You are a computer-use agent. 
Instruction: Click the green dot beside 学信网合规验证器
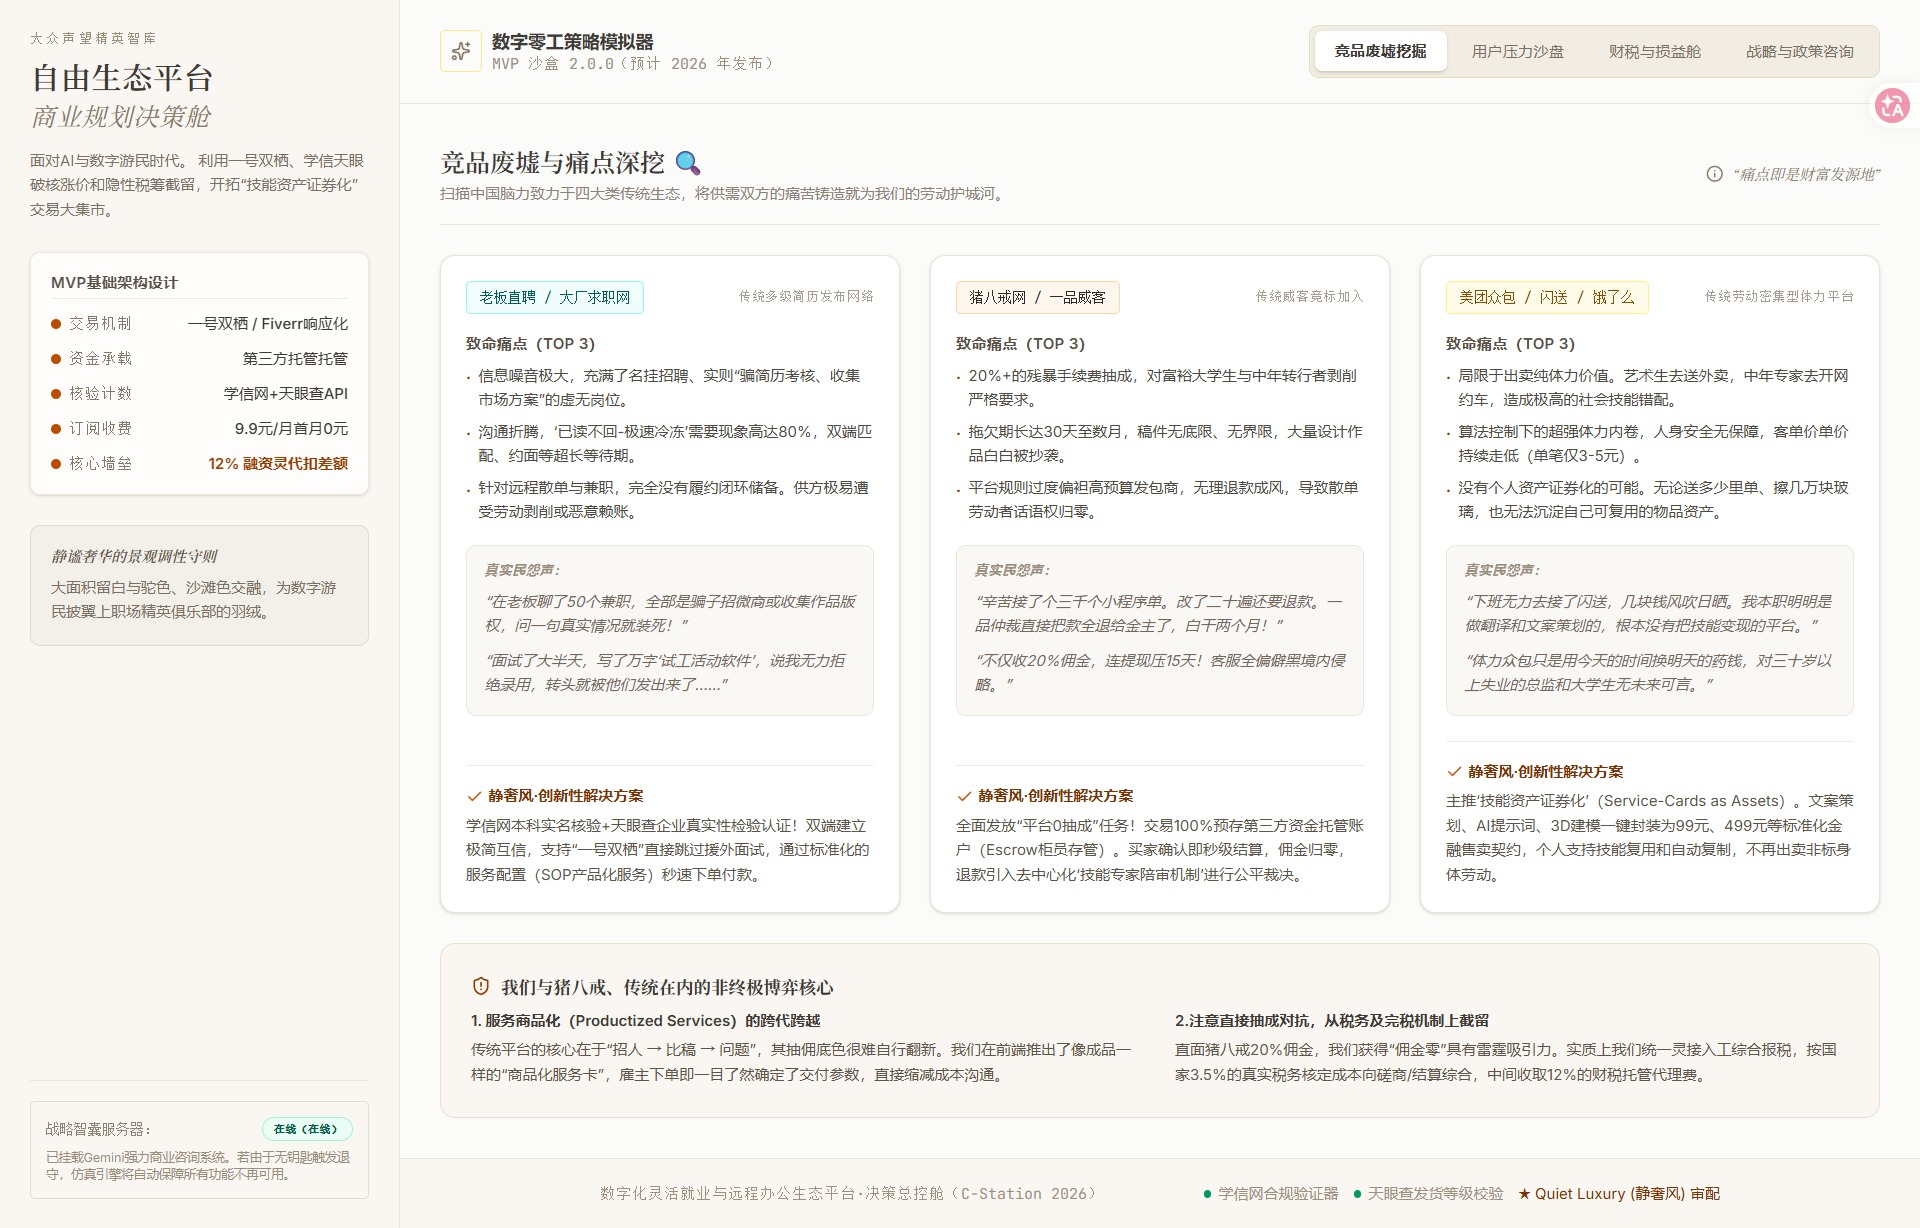click(x=1207, y=1194)
